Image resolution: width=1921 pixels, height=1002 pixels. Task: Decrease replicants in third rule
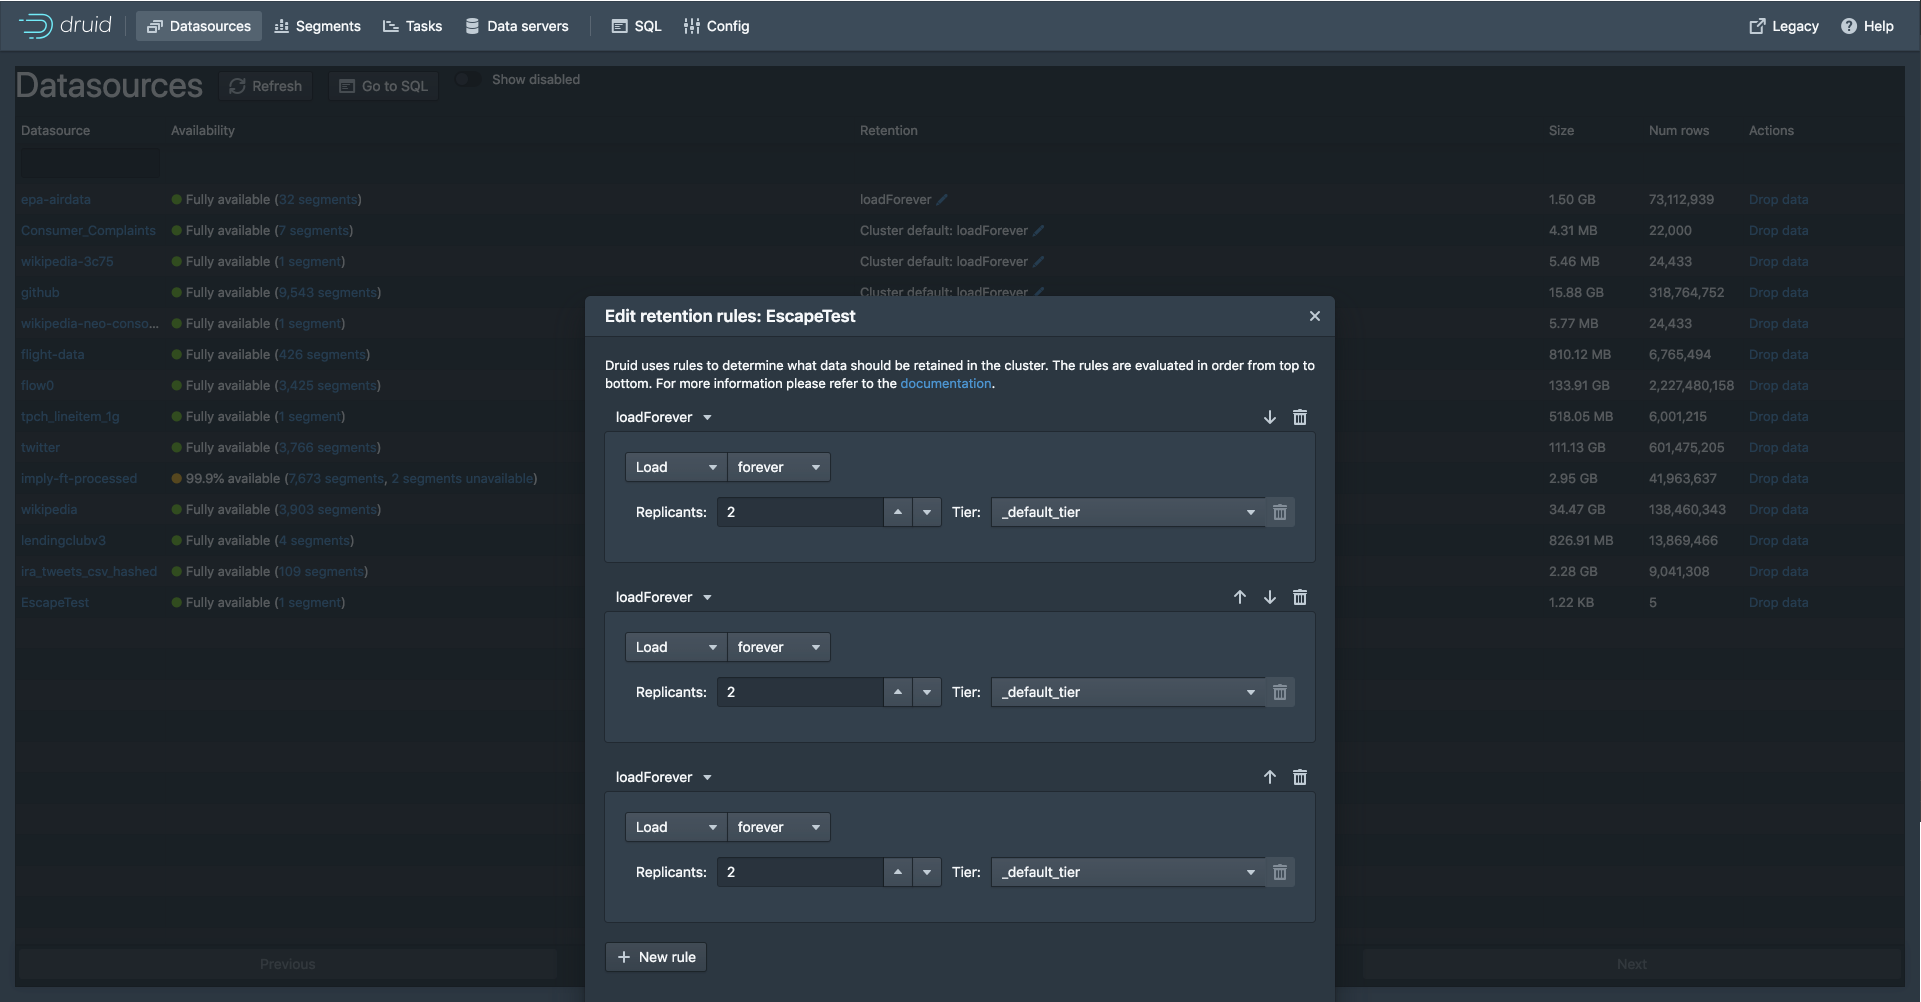pyautogui.click(x=927, y=872)
